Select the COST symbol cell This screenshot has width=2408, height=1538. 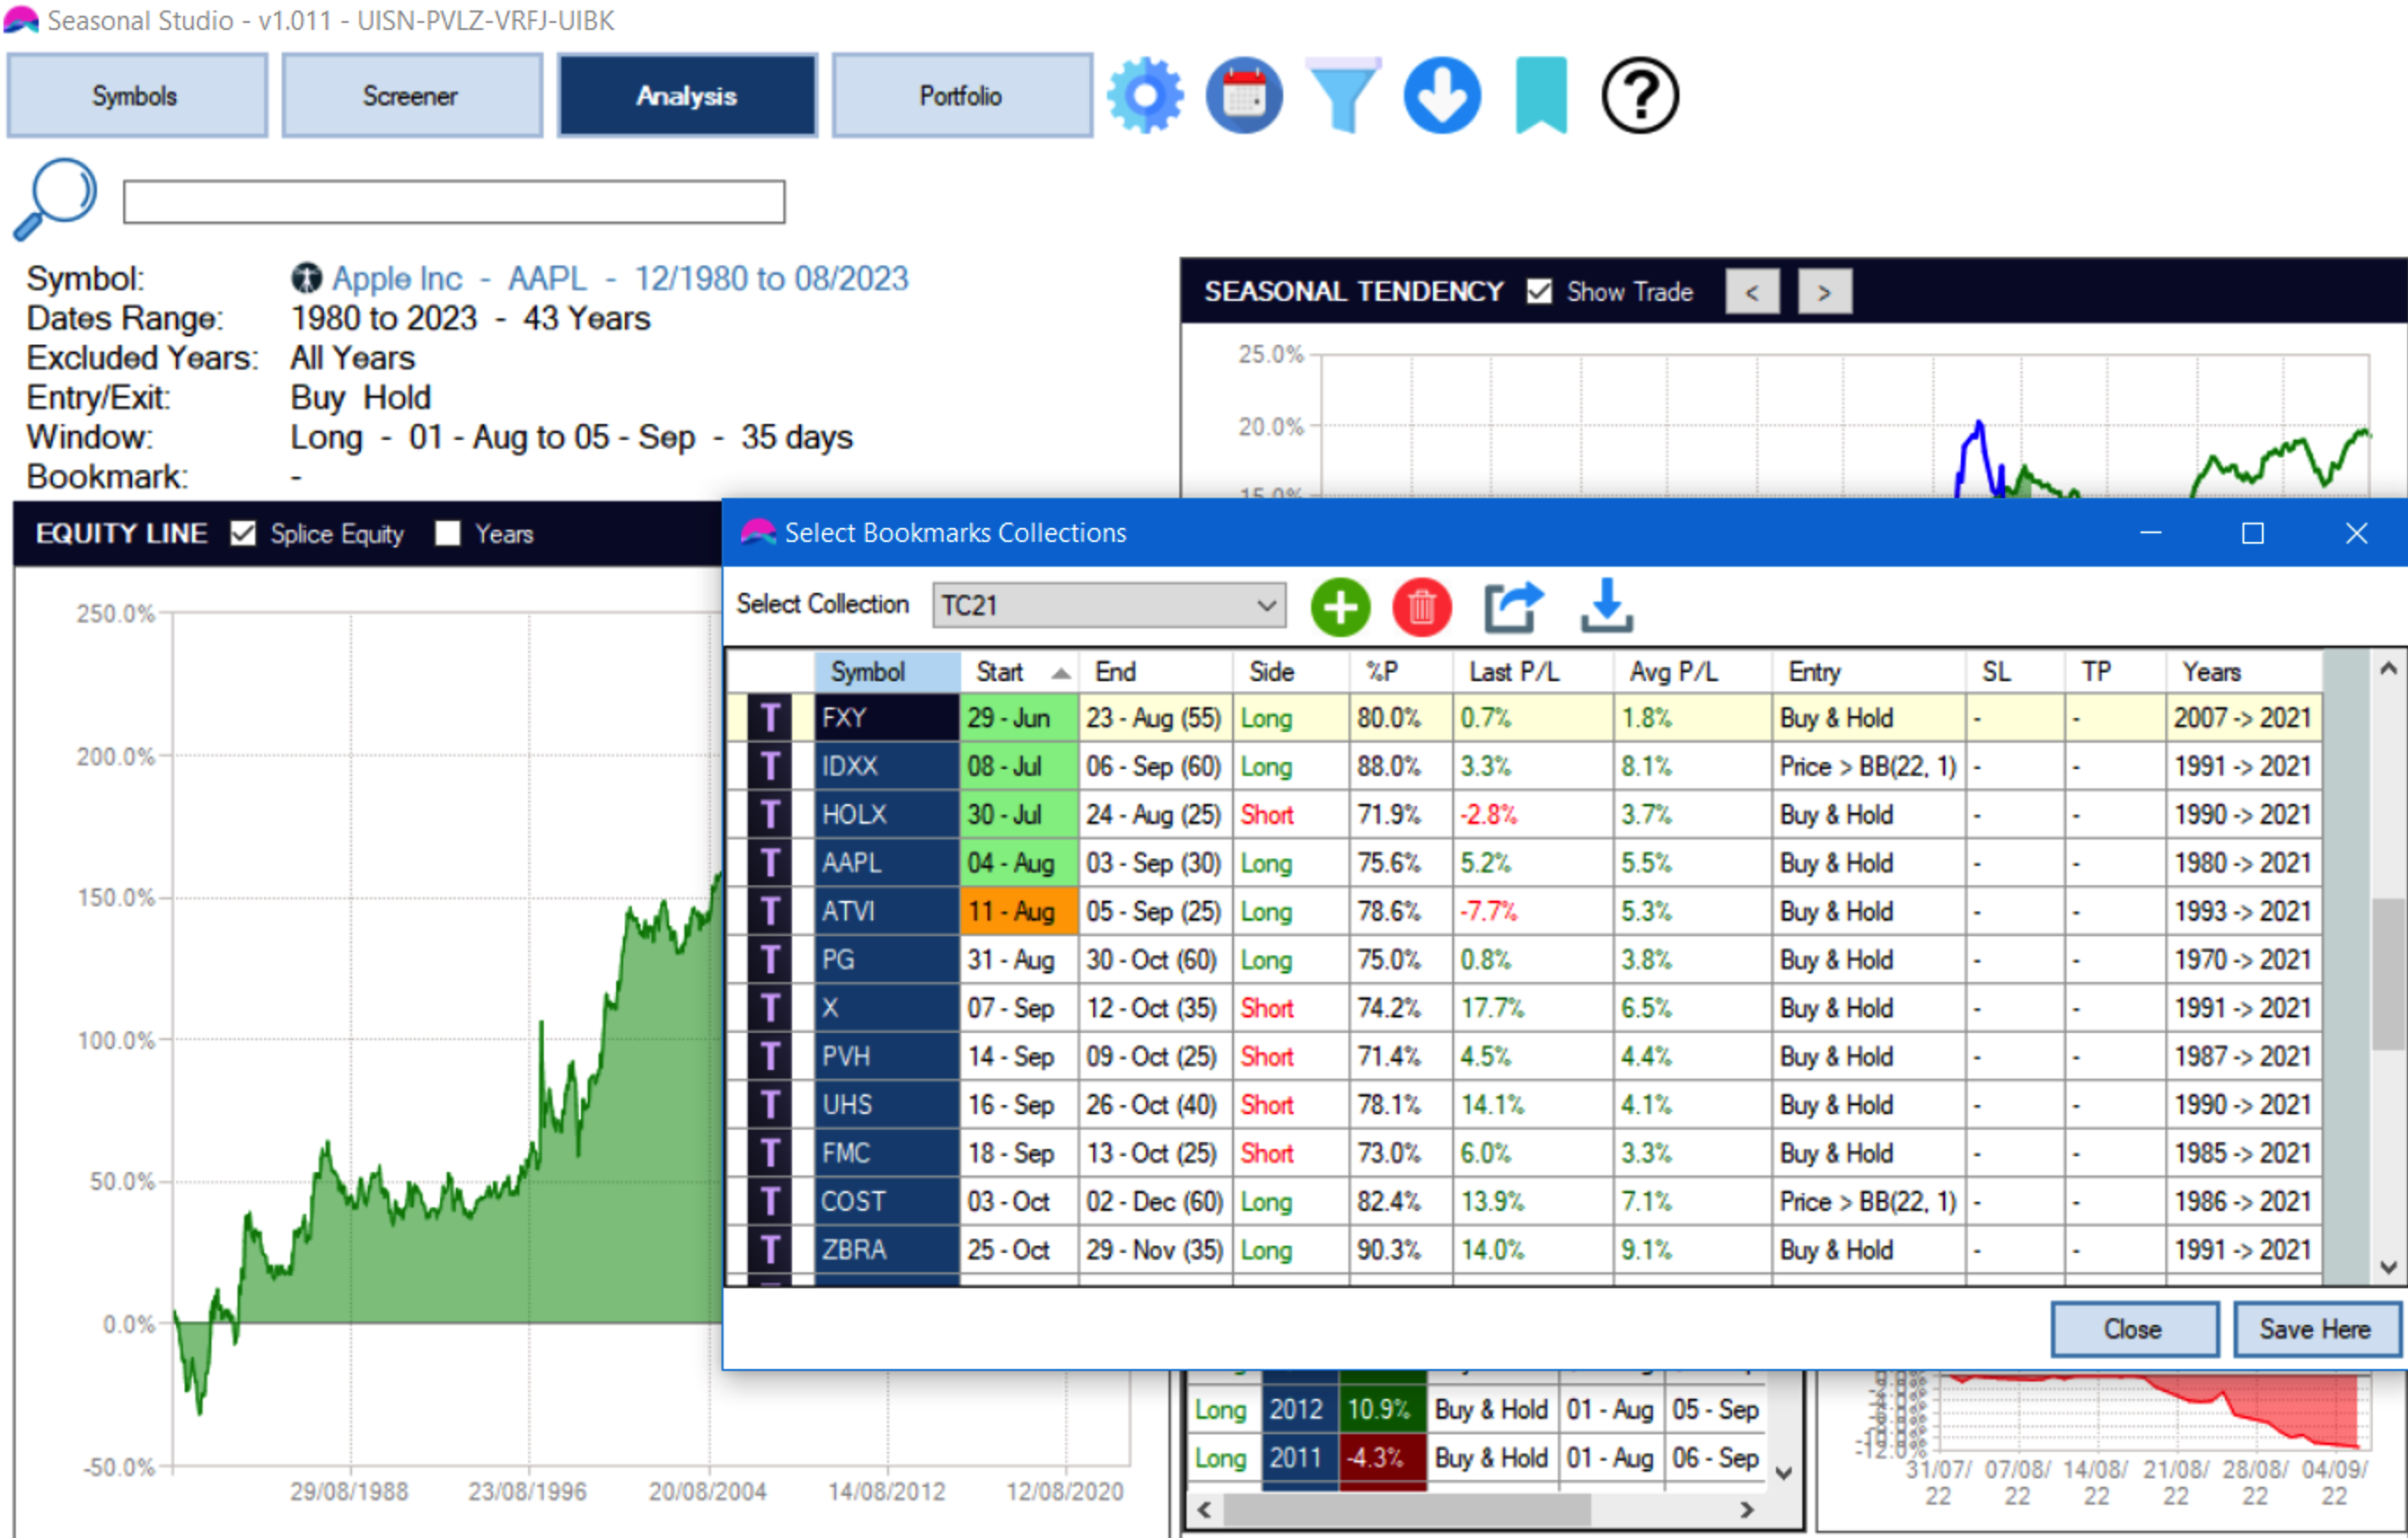coord(887,1201)
